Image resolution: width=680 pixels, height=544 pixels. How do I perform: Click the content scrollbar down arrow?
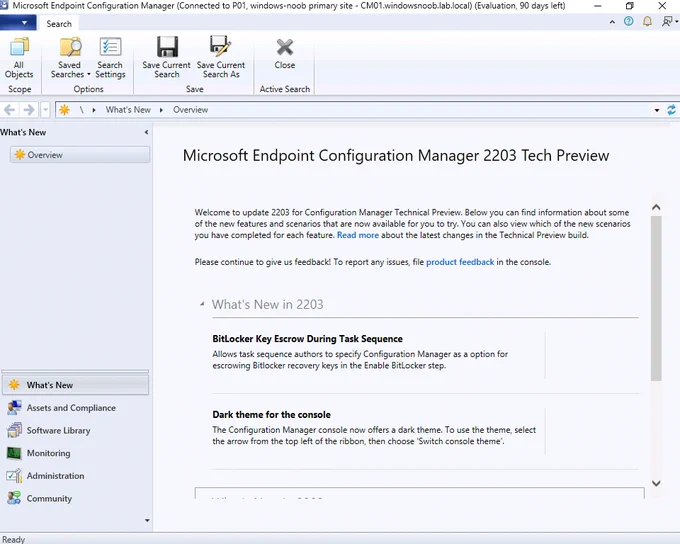point(656,483)
